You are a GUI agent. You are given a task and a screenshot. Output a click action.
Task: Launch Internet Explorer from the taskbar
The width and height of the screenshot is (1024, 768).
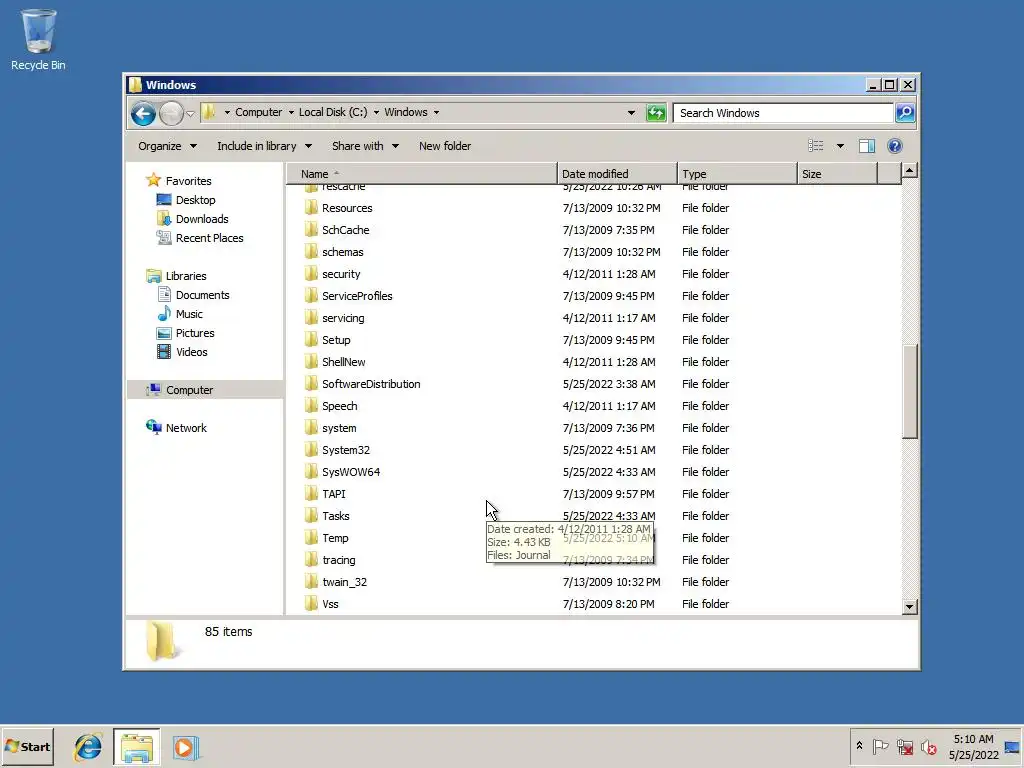pyautogui.click(x=88, y=747)
